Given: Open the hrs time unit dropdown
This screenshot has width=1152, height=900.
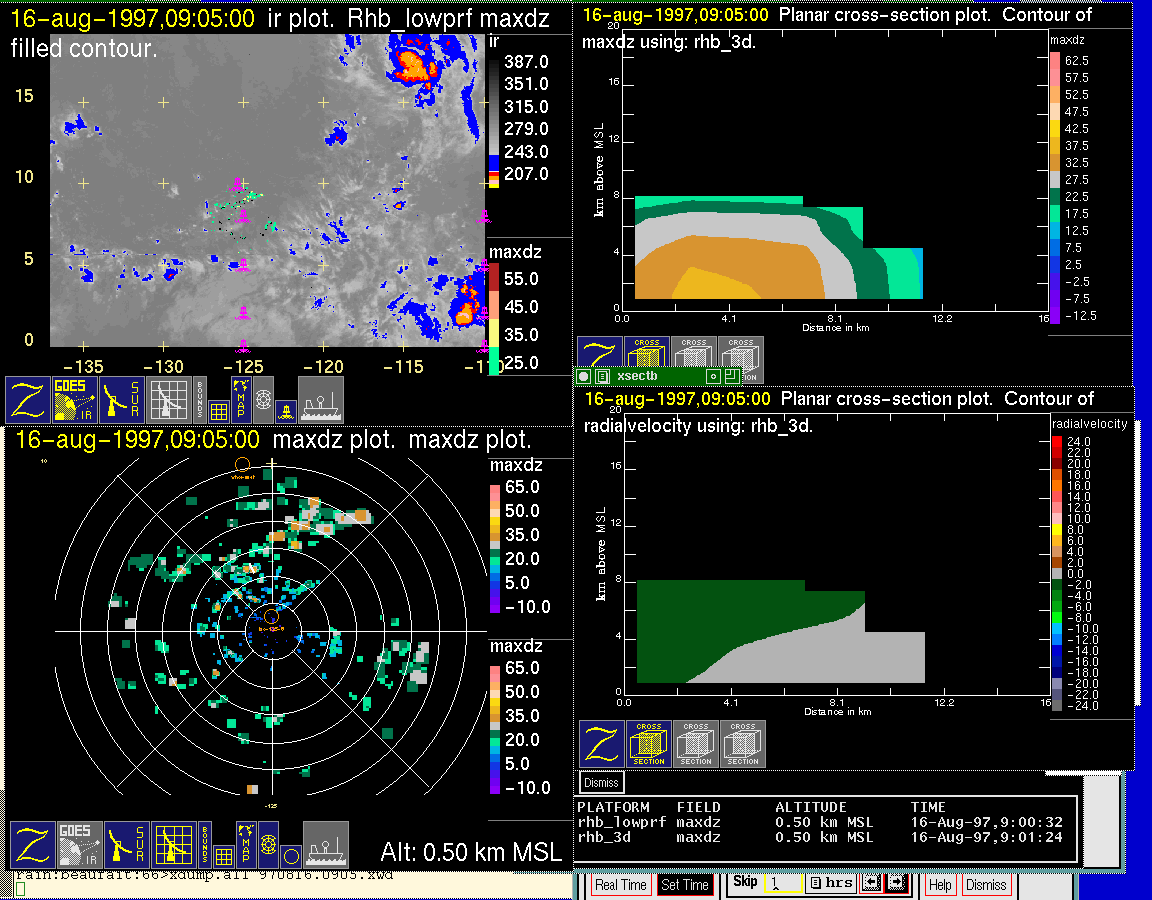Looking at the screenshot, I should tap(830, 884).
